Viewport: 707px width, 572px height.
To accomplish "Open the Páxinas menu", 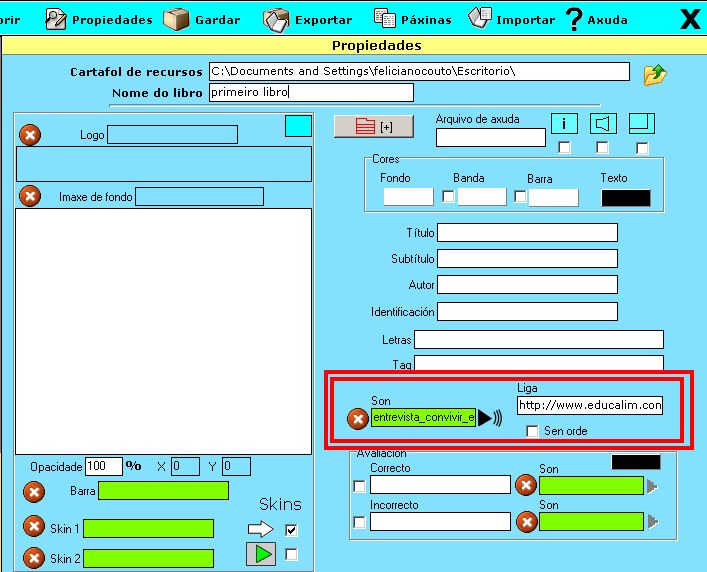I will [x=412, y=19].
